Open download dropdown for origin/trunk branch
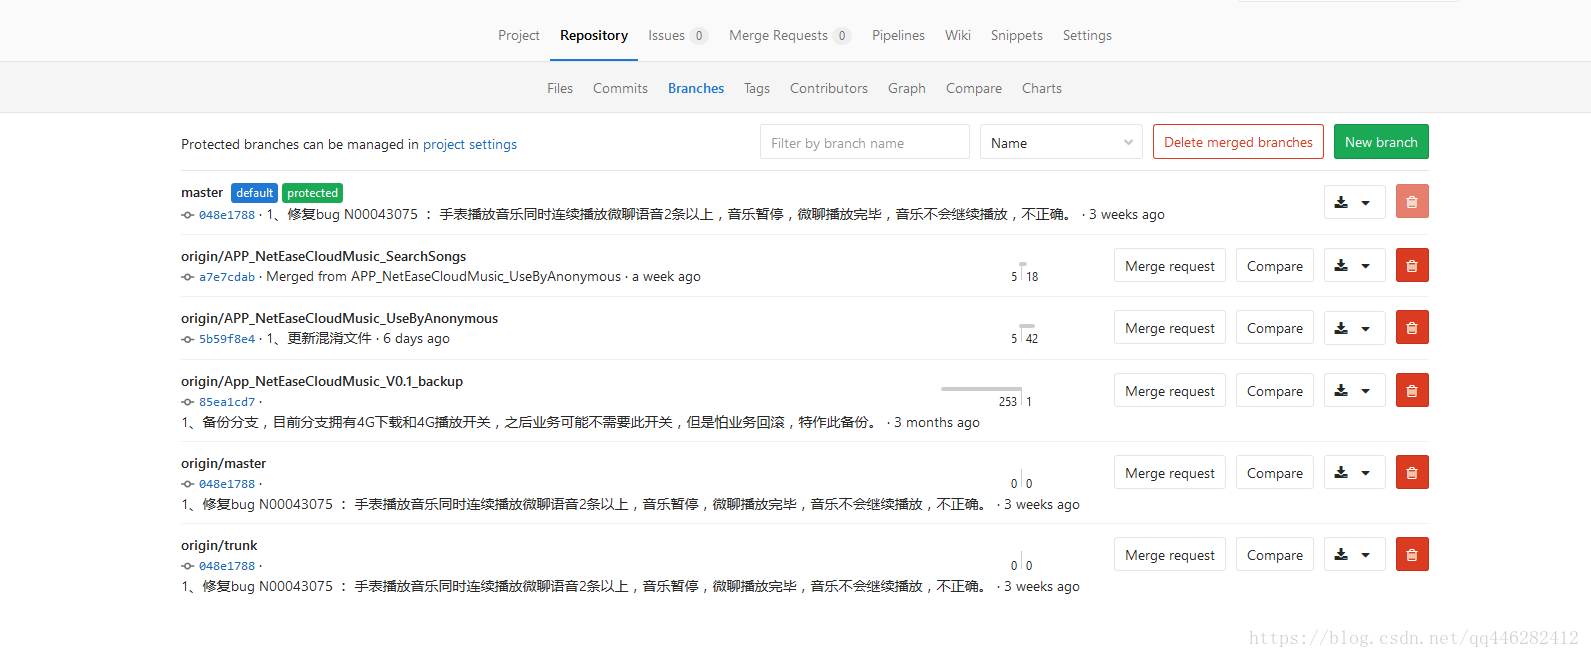This screenshot has width=1591, height=658. (1354, 555)
